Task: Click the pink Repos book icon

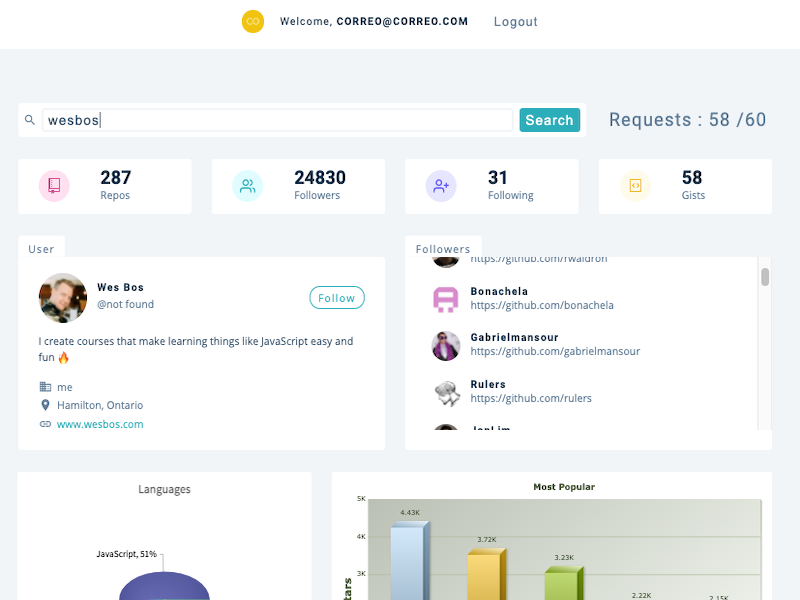Action: (x=53, y=186)
